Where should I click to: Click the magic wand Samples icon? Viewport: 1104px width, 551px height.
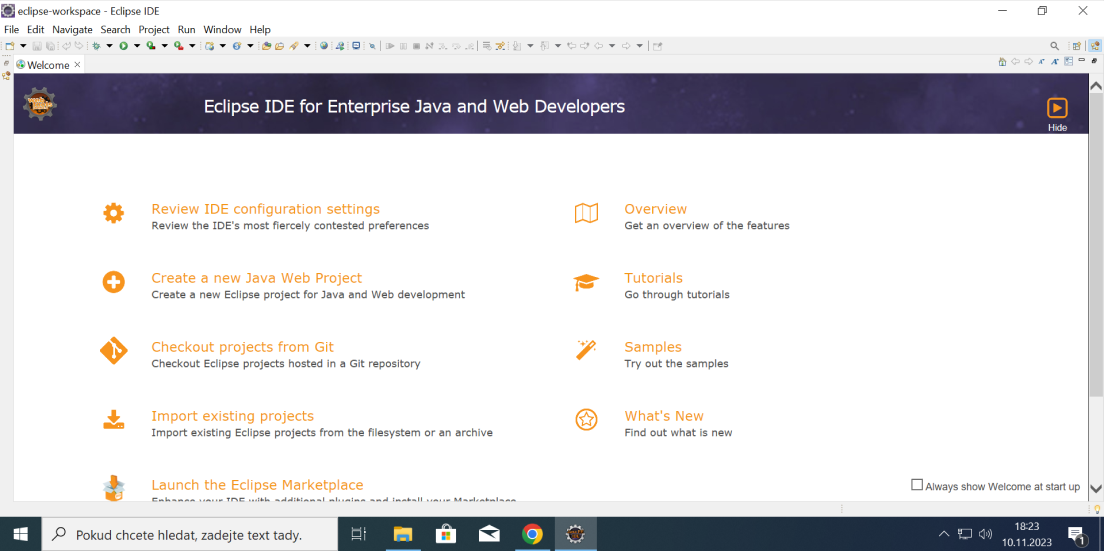click(586, 350)
